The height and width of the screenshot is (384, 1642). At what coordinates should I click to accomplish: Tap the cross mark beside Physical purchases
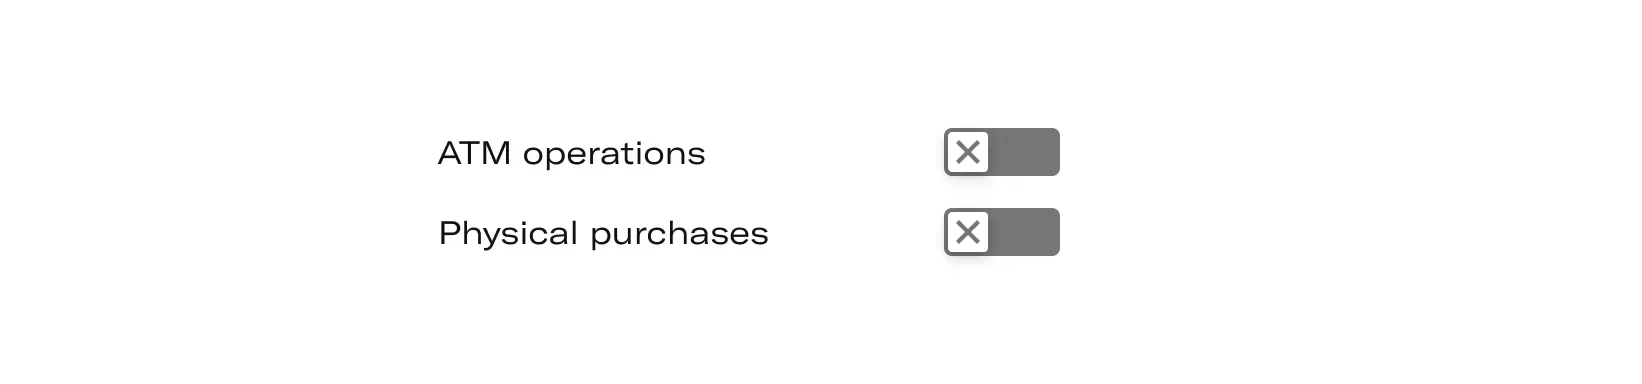point(967,232)
